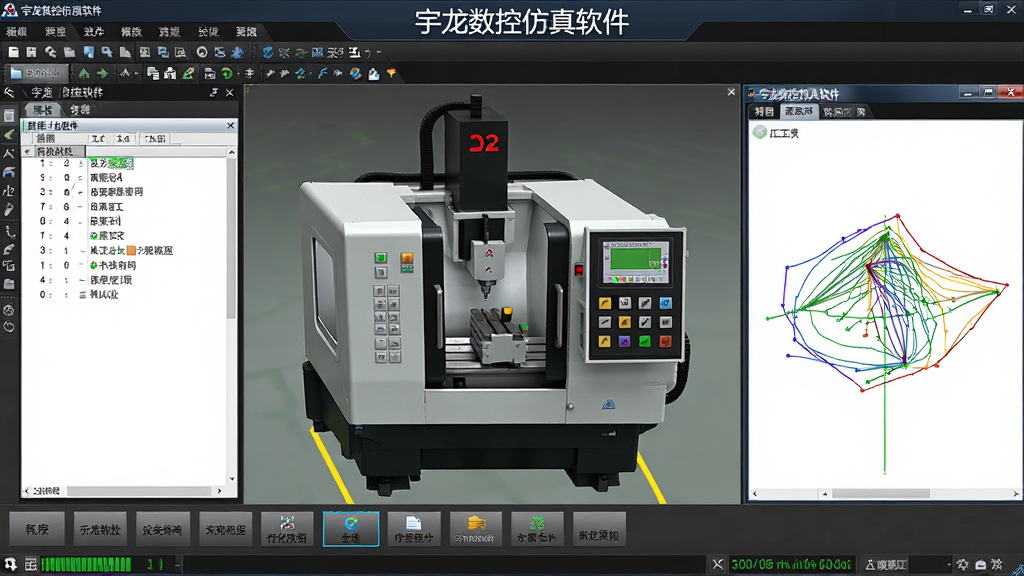Select the green-highlighted row "1 : 2"
This screenshot has height=576, width=1024.
pos(124,163)
